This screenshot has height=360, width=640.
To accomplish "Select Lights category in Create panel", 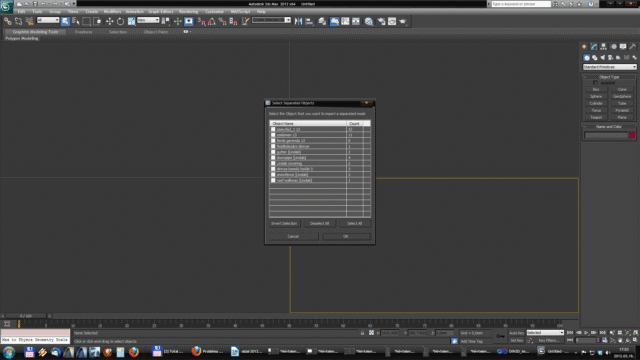I will click(x=602, y=58).
